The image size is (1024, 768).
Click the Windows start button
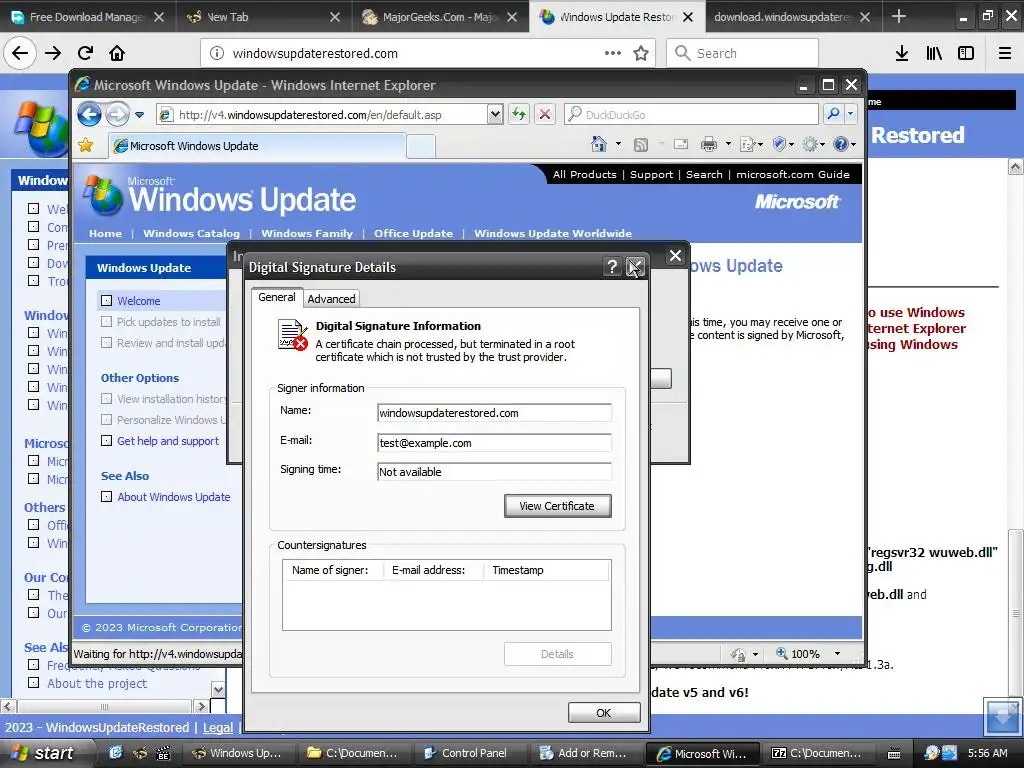(x=45, y=753)
